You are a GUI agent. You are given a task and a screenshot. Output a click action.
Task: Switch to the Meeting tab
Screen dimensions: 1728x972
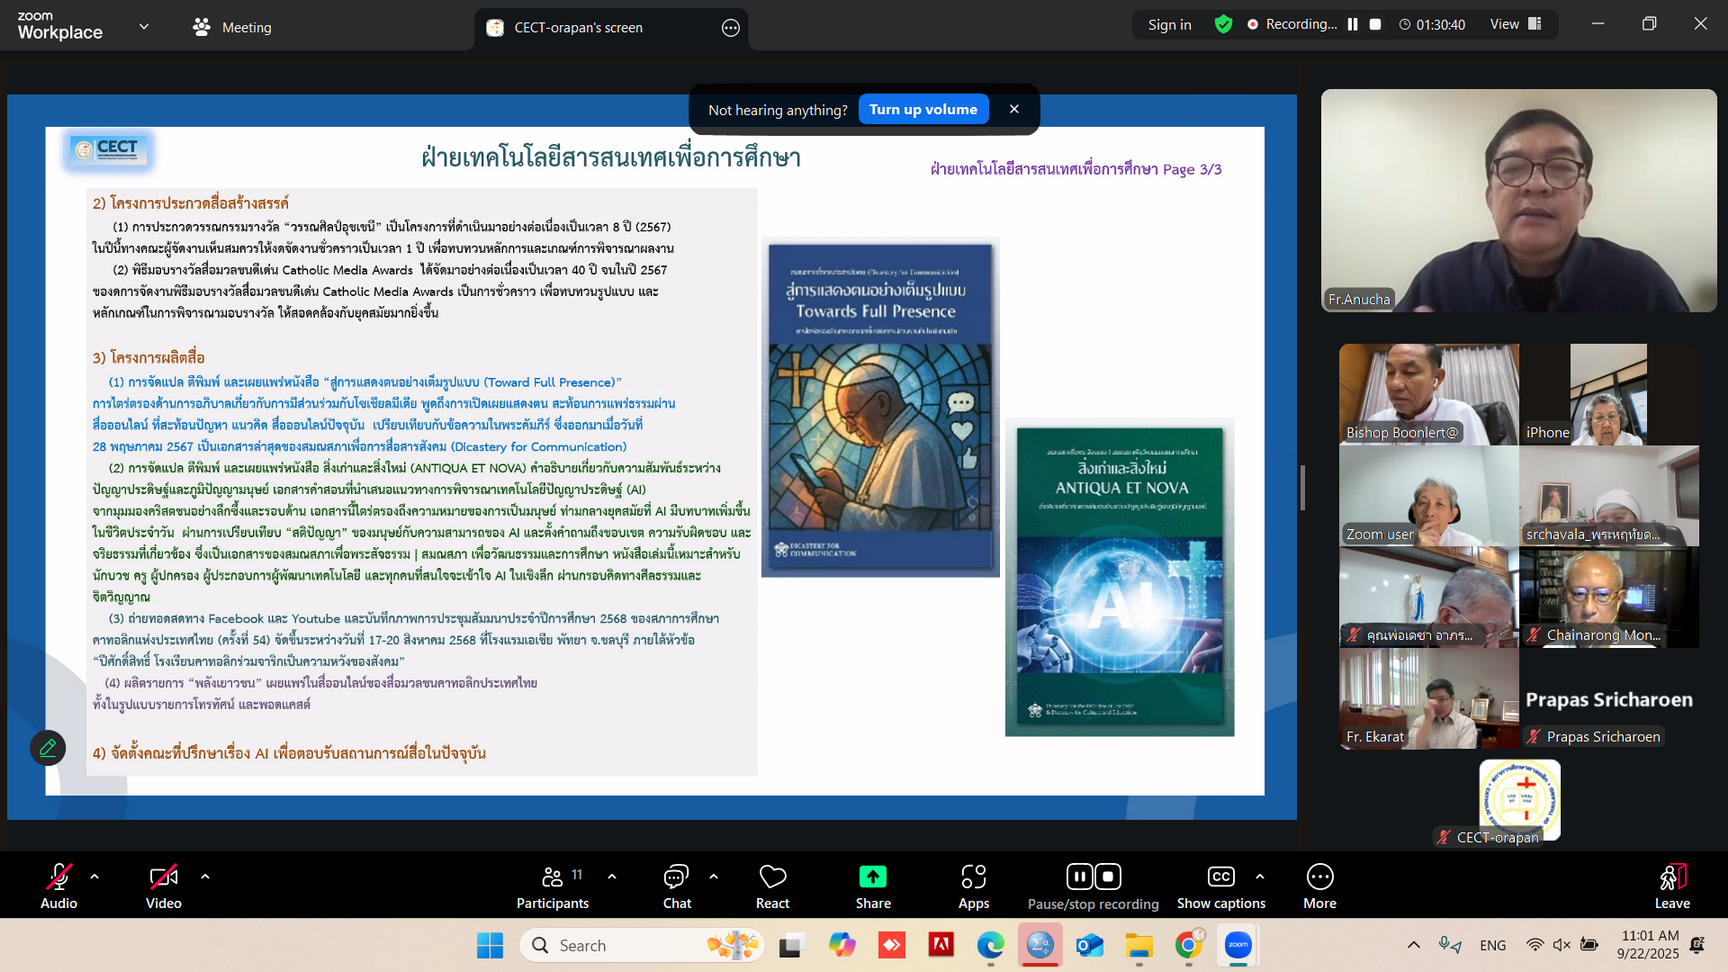pos(232,27)
